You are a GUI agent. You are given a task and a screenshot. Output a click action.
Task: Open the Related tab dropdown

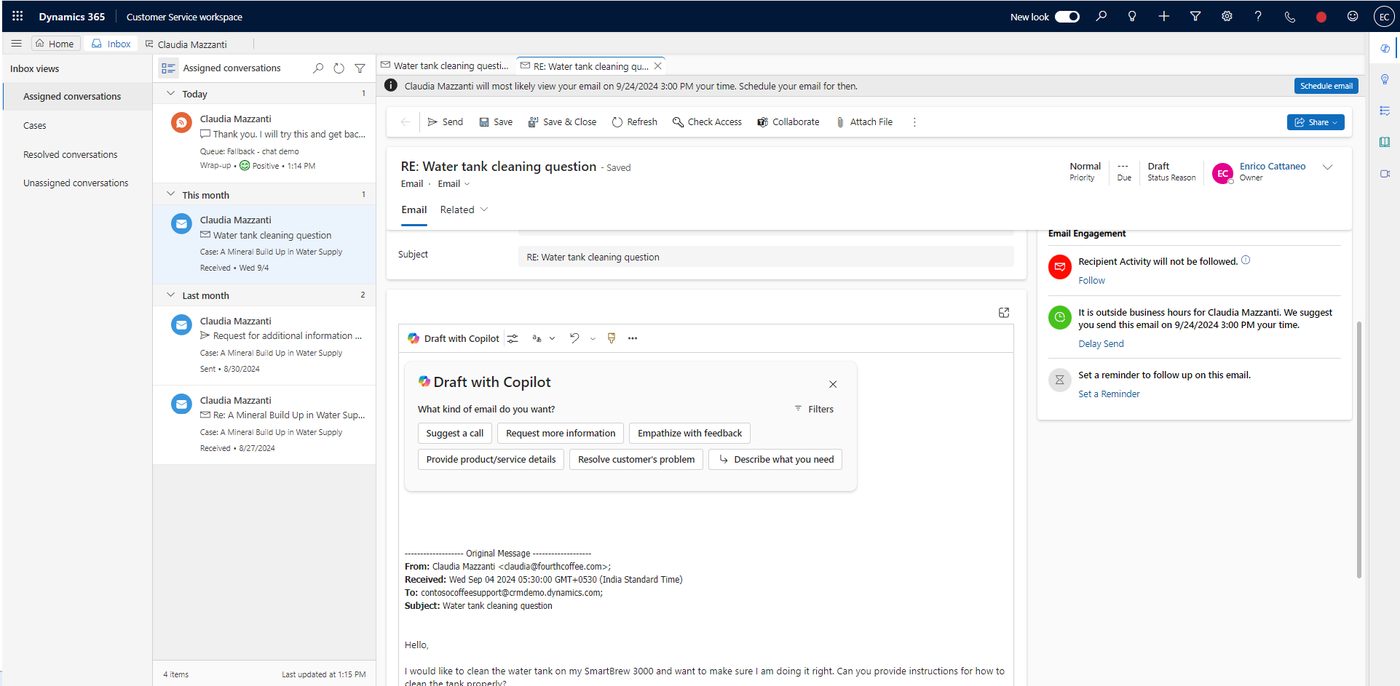coord(464,210)
